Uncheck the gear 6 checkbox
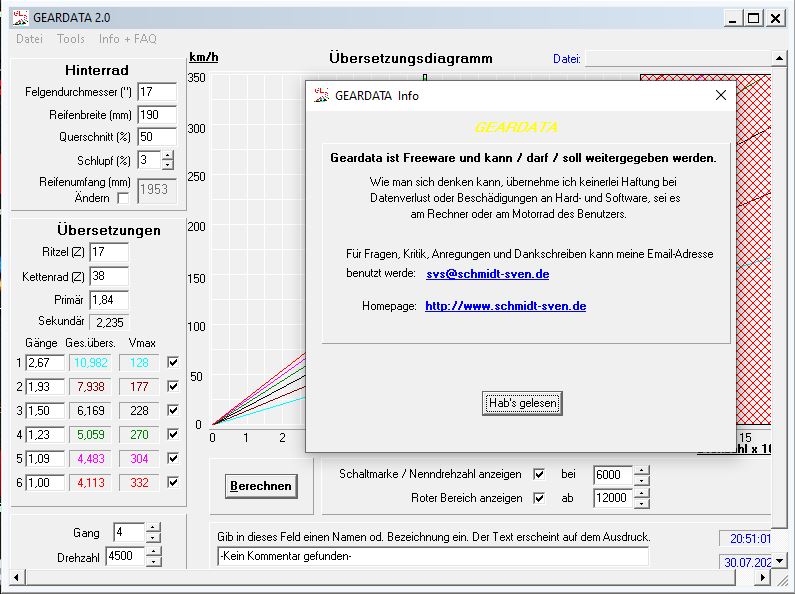 point(173,482)
